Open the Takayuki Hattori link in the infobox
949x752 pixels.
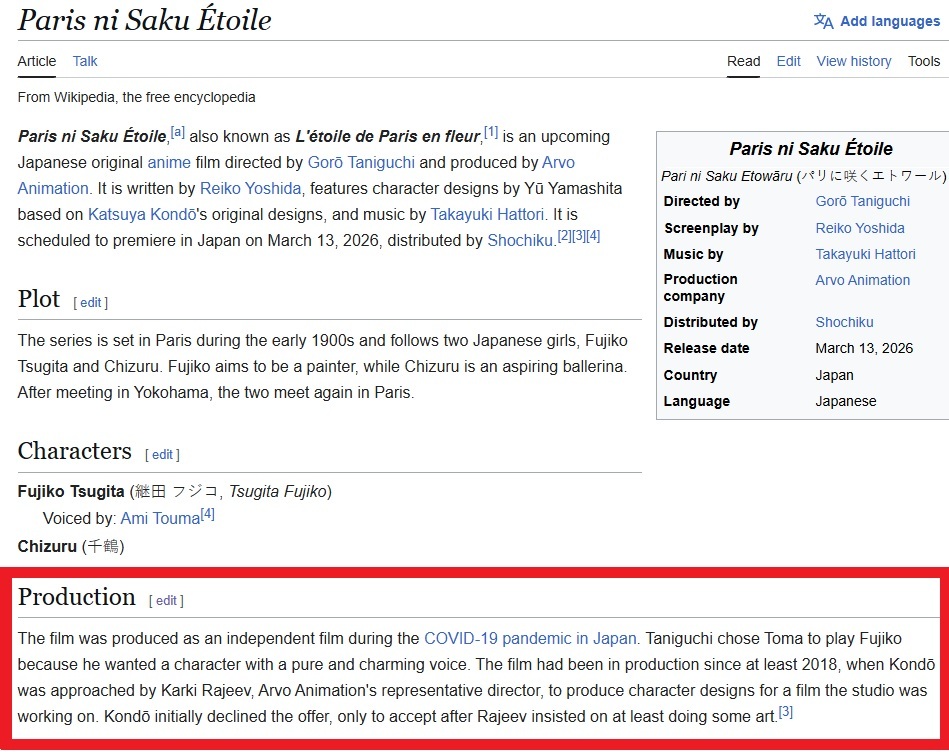point(865,254)
